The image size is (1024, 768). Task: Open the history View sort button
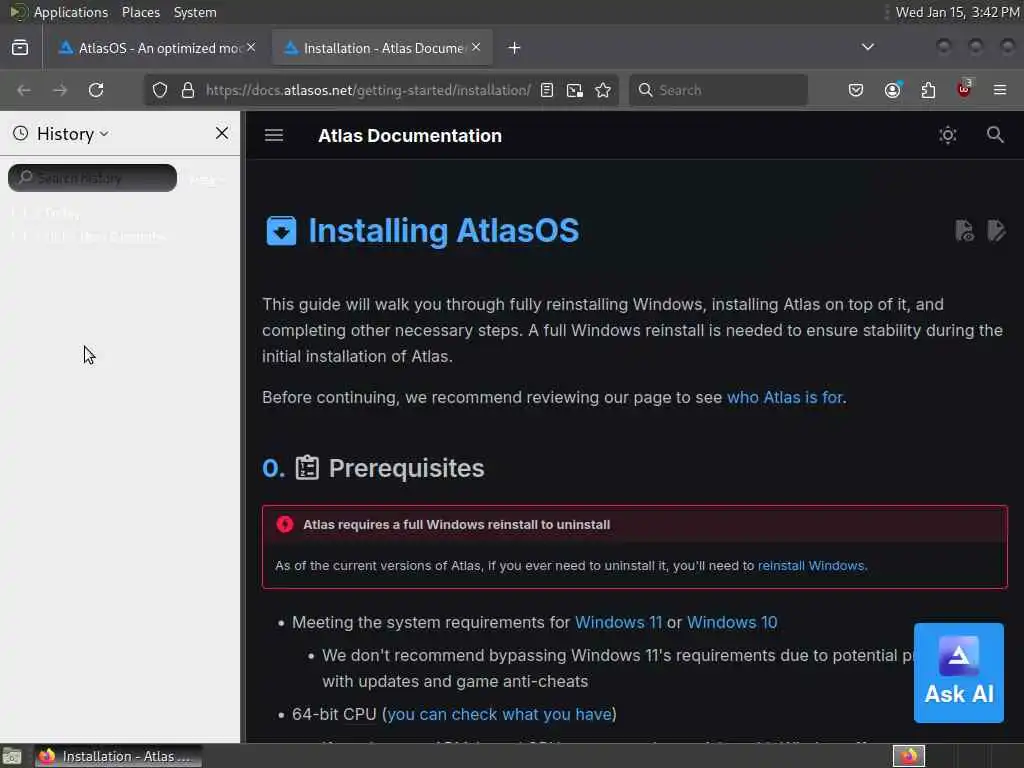pyautogui.click(x=205, y=179)
